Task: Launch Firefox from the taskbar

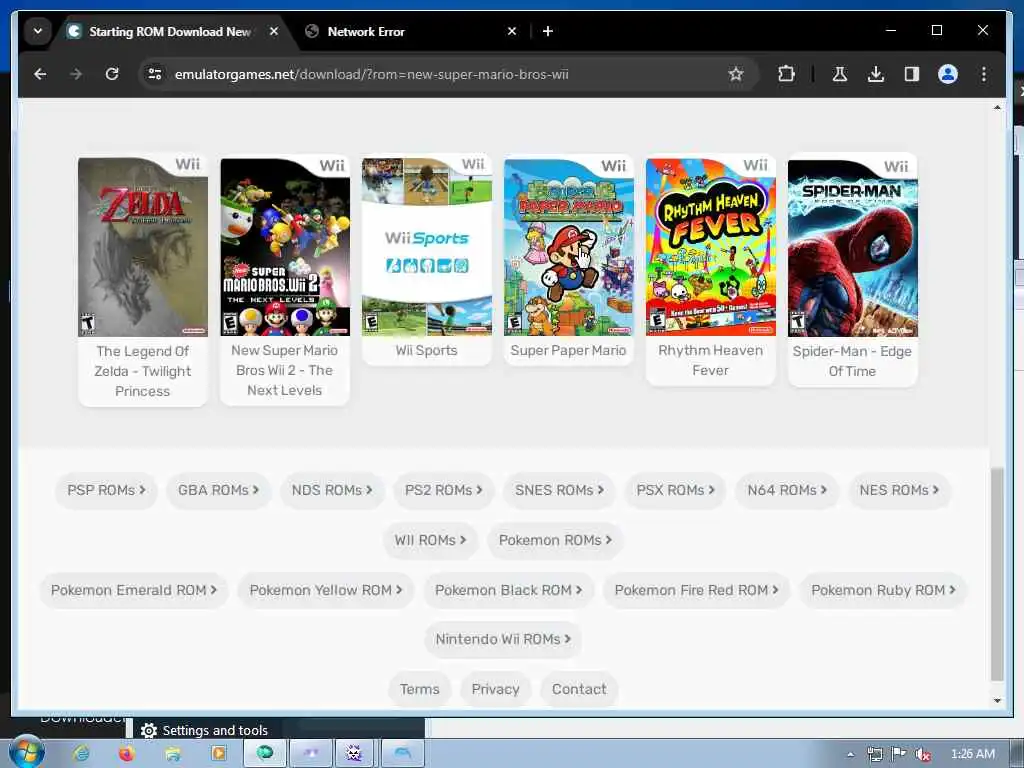Action: [127, 754]
